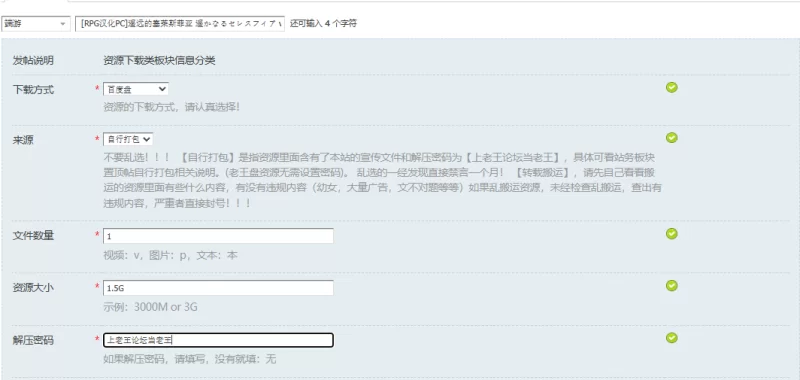
Task: Click the 下载方式 field label
Action: click(x=33, y=90)
